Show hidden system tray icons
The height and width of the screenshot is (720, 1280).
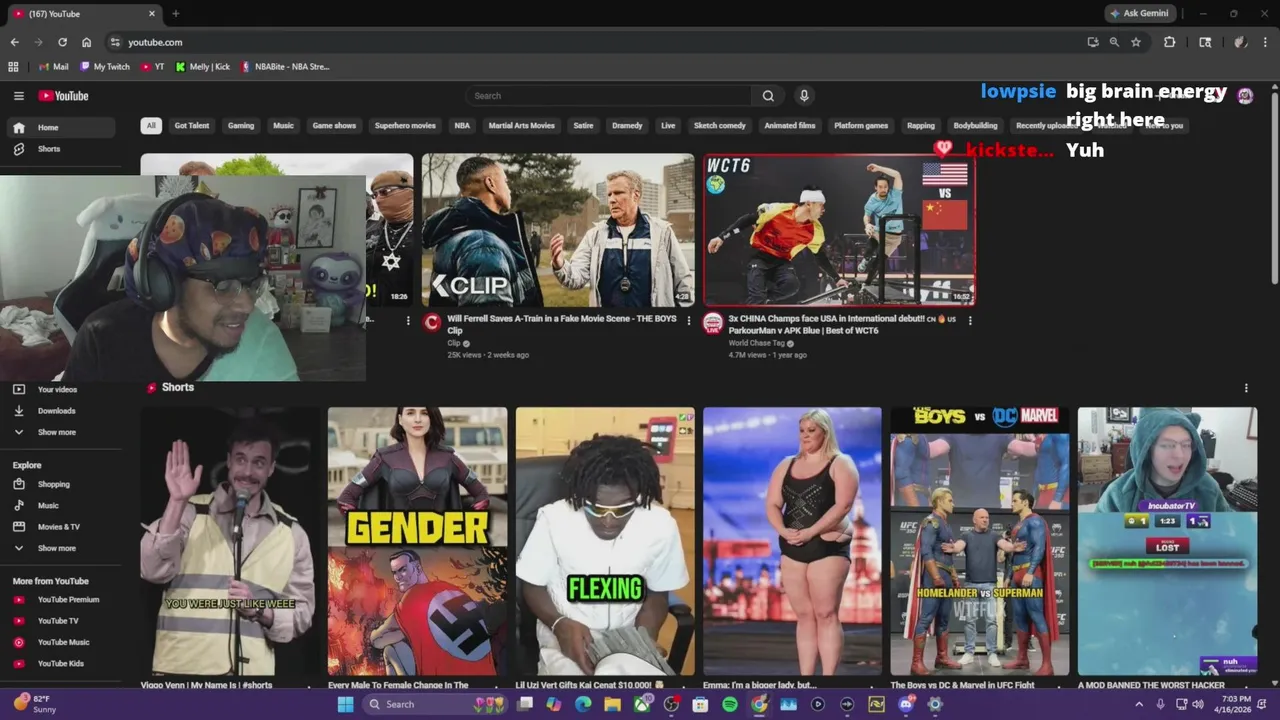click(x=1138, y=704)
